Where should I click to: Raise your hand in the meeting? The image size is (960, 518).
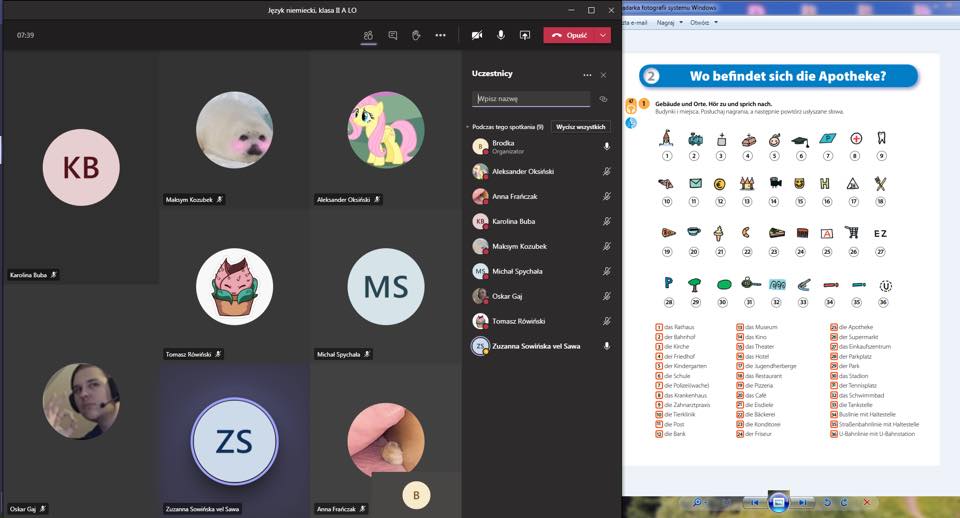[x=416, y=35]
